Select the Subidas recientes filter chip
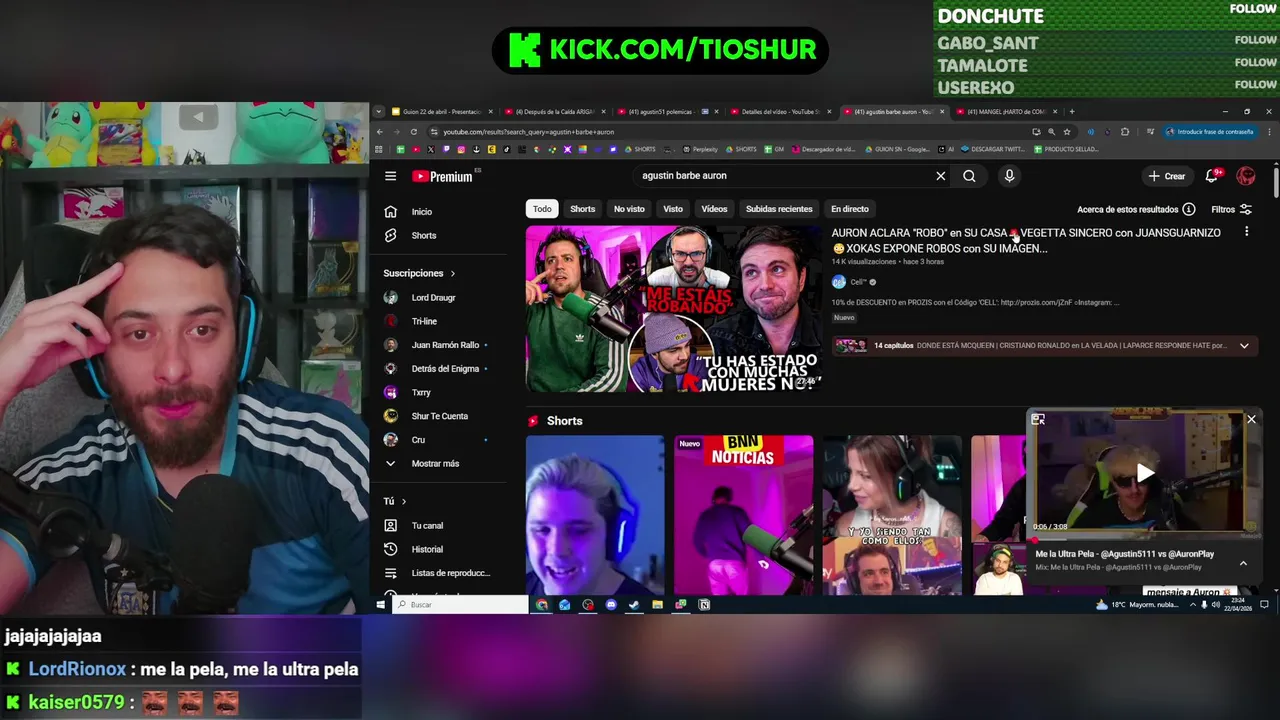The width and height of the screenshot is (1280, 720). [779, 209]
